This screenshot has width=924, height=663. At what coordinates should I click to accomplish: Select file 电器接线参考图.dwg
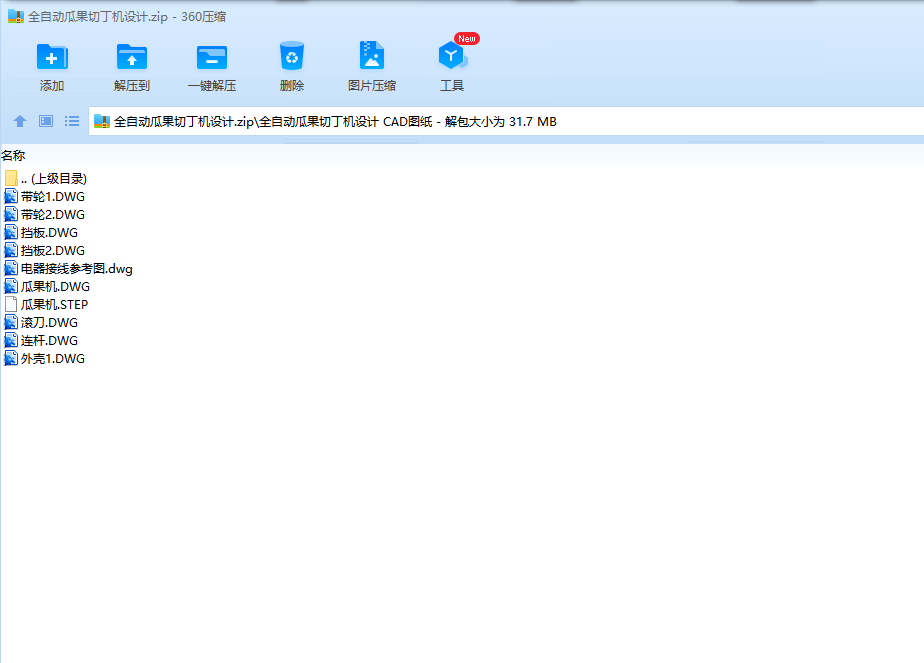coord(68,269)
